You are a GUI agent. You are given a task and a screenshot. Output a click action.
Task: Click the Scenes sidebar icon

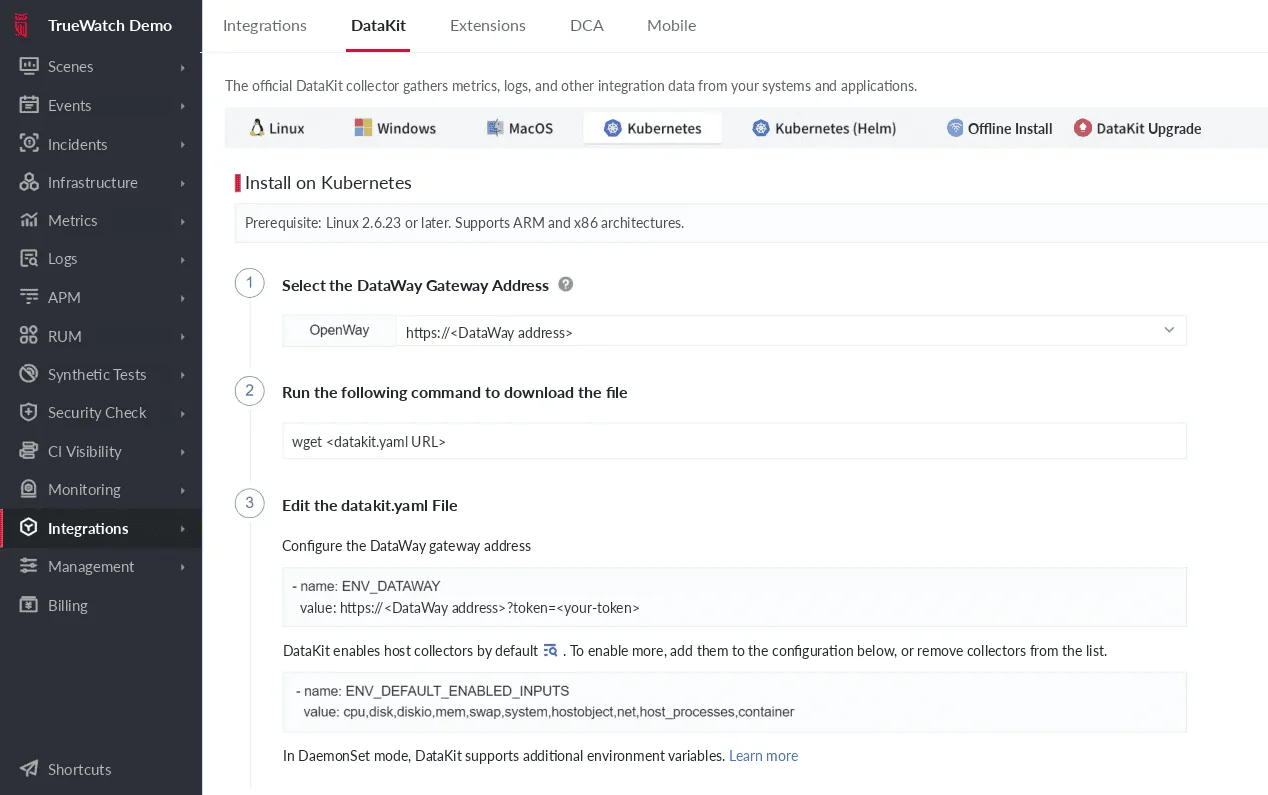[x=29, y=67]
